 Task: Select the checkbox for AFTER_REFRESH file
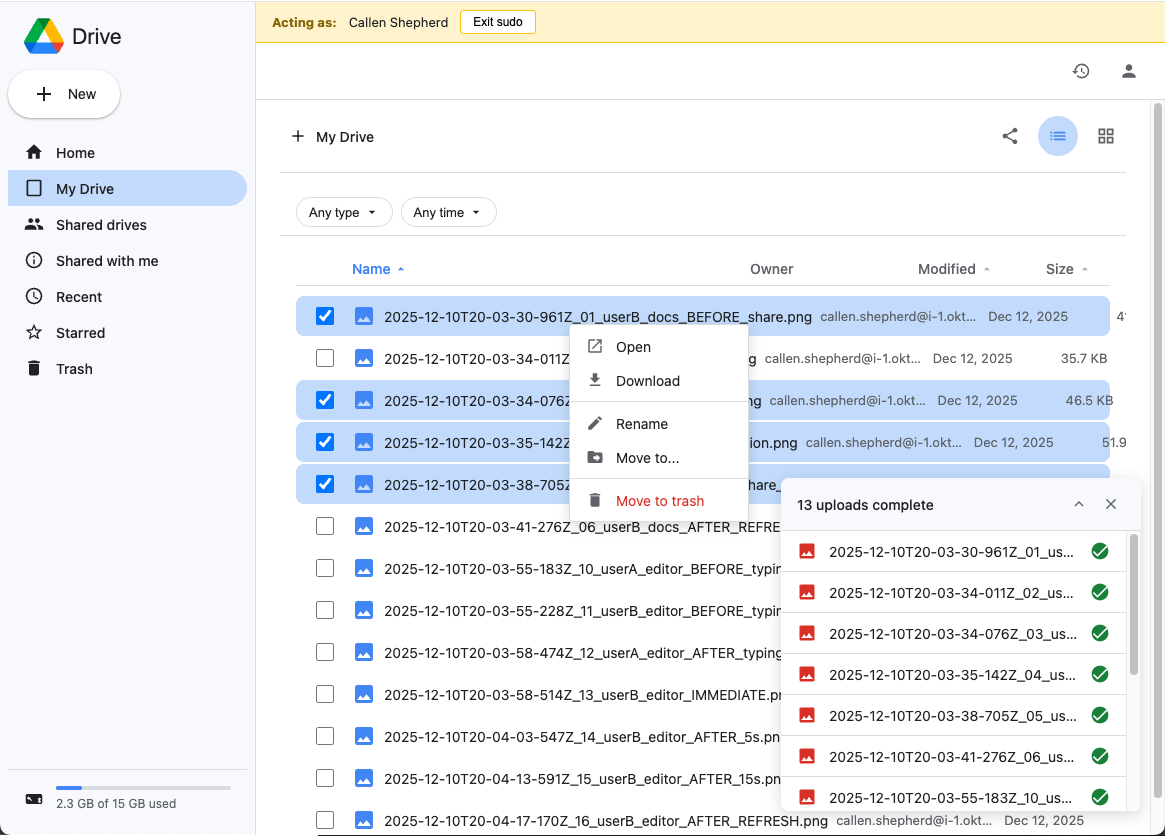click(x=324, y=526)
